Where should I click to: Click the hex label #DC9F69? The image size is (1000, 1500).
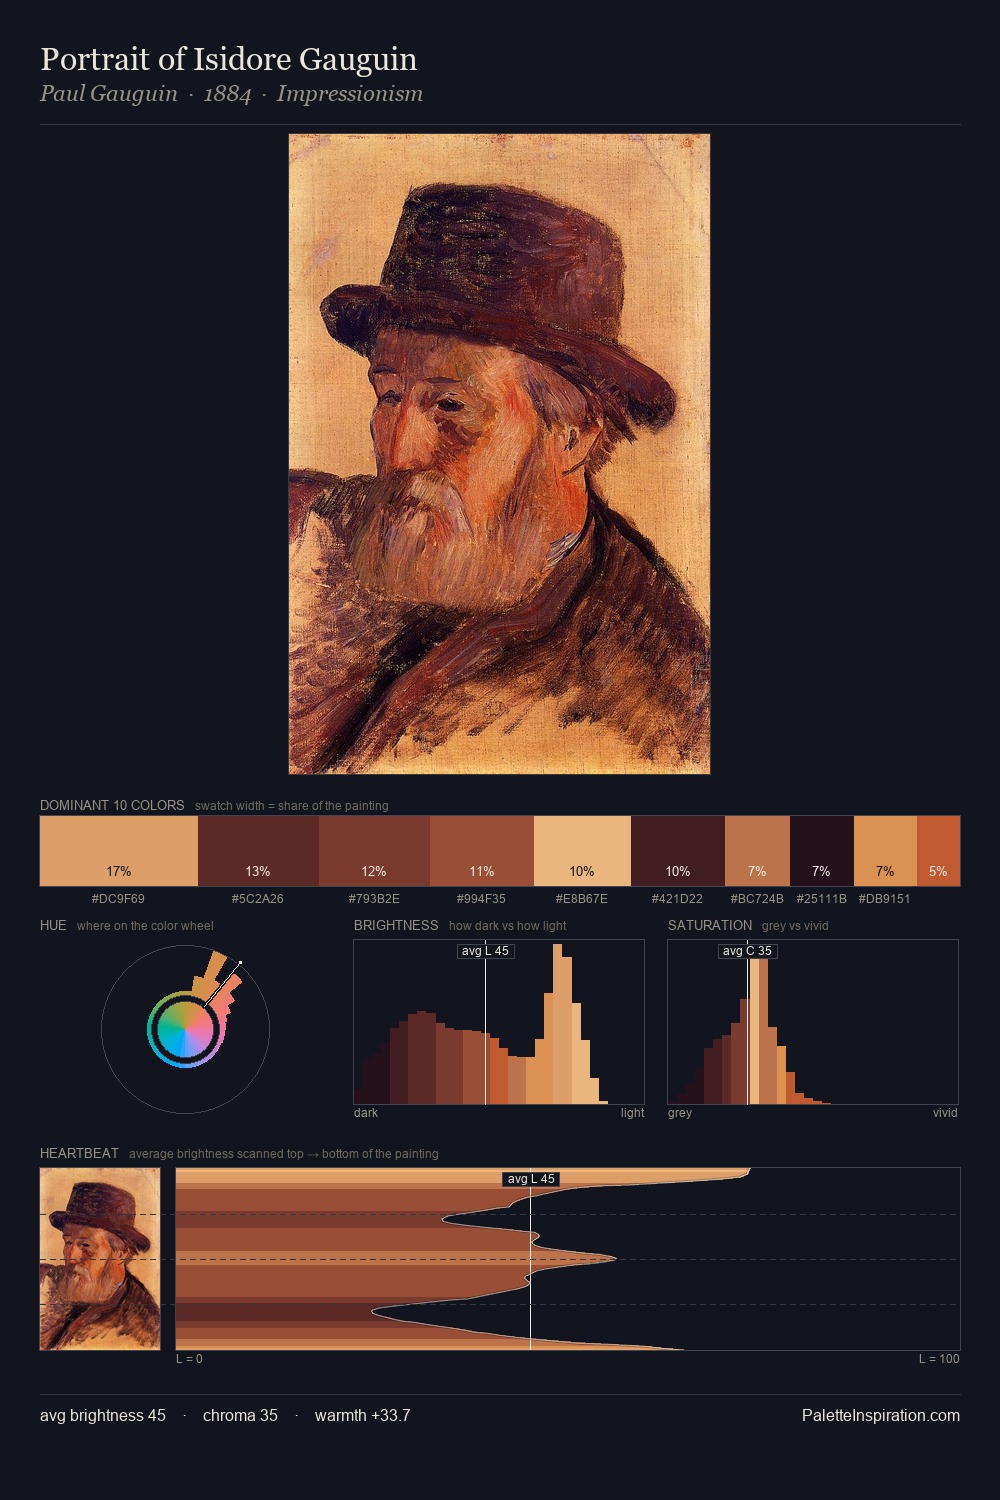coord(118,899)
